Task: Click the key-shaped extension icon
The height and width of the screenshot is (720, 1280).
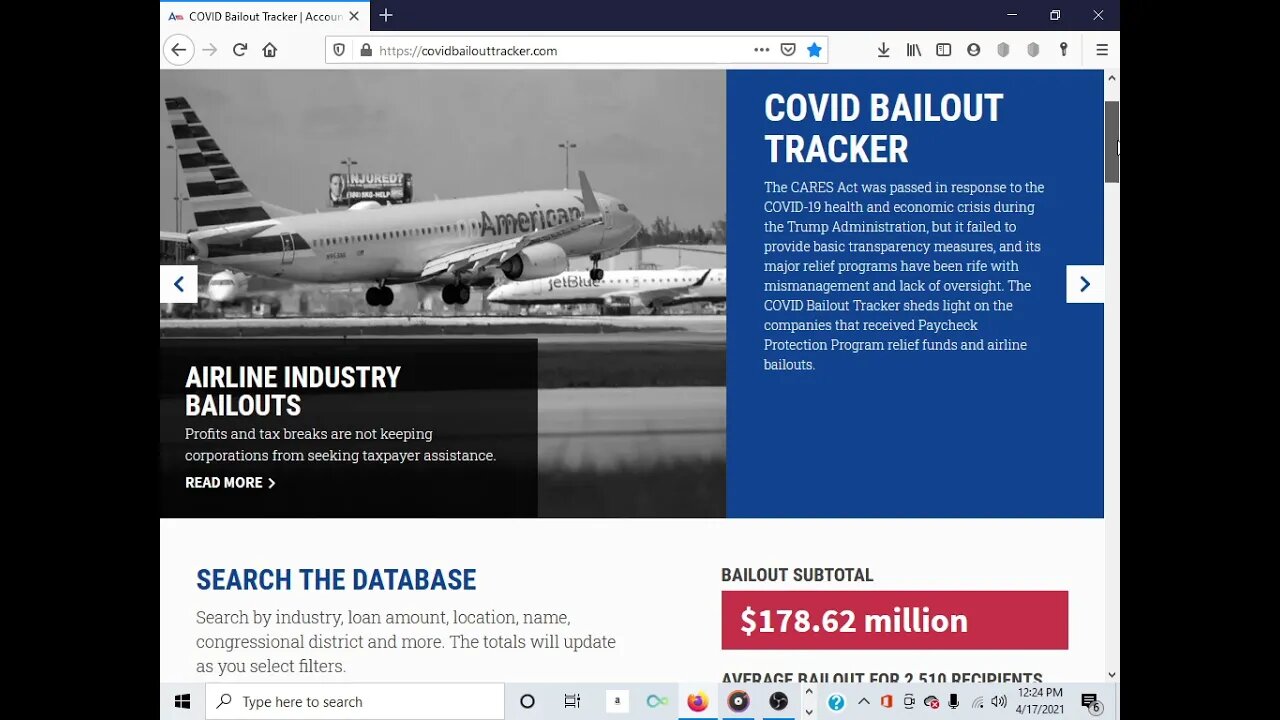Action: click(1063, 50)
